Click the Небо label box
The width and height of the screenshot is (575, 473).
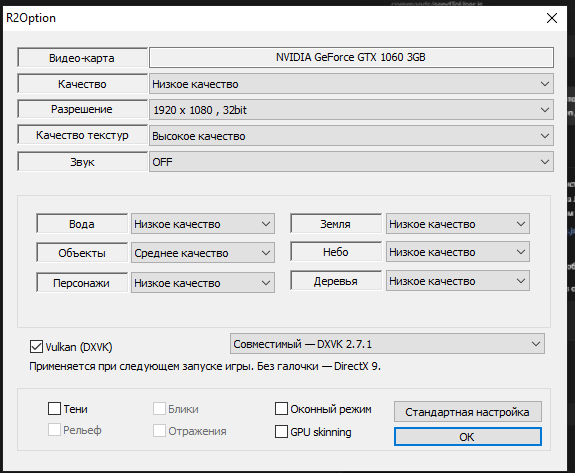[336, 252]
